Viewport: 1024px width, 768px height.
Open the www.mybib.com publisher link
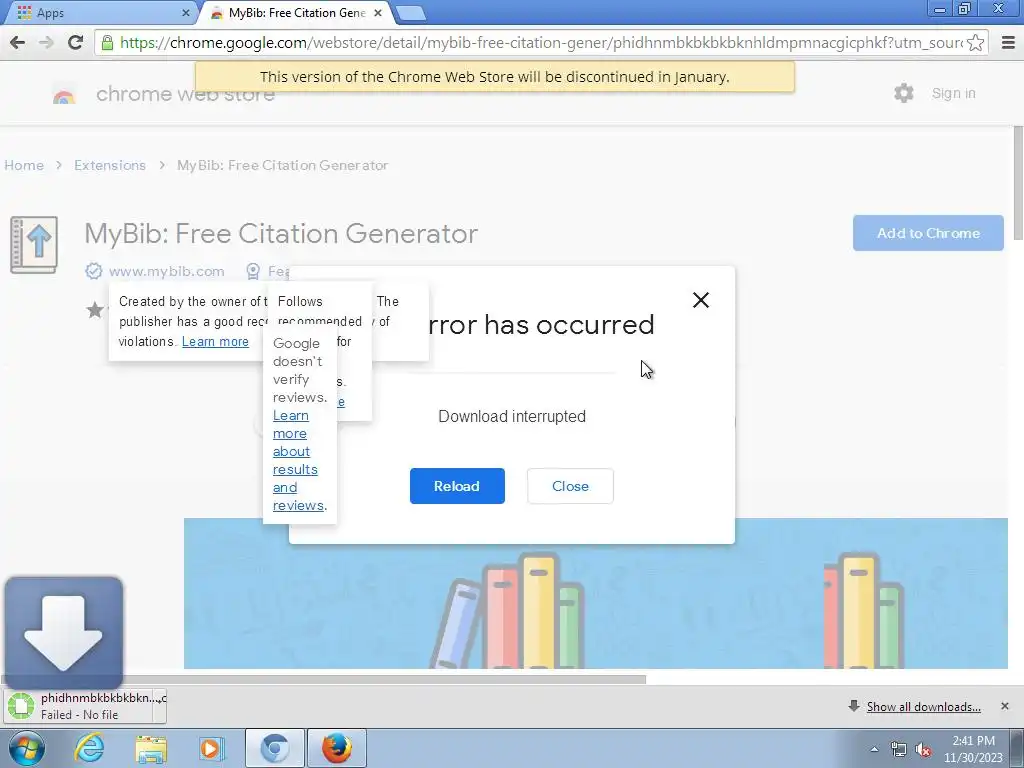click(x=167, y=271)
